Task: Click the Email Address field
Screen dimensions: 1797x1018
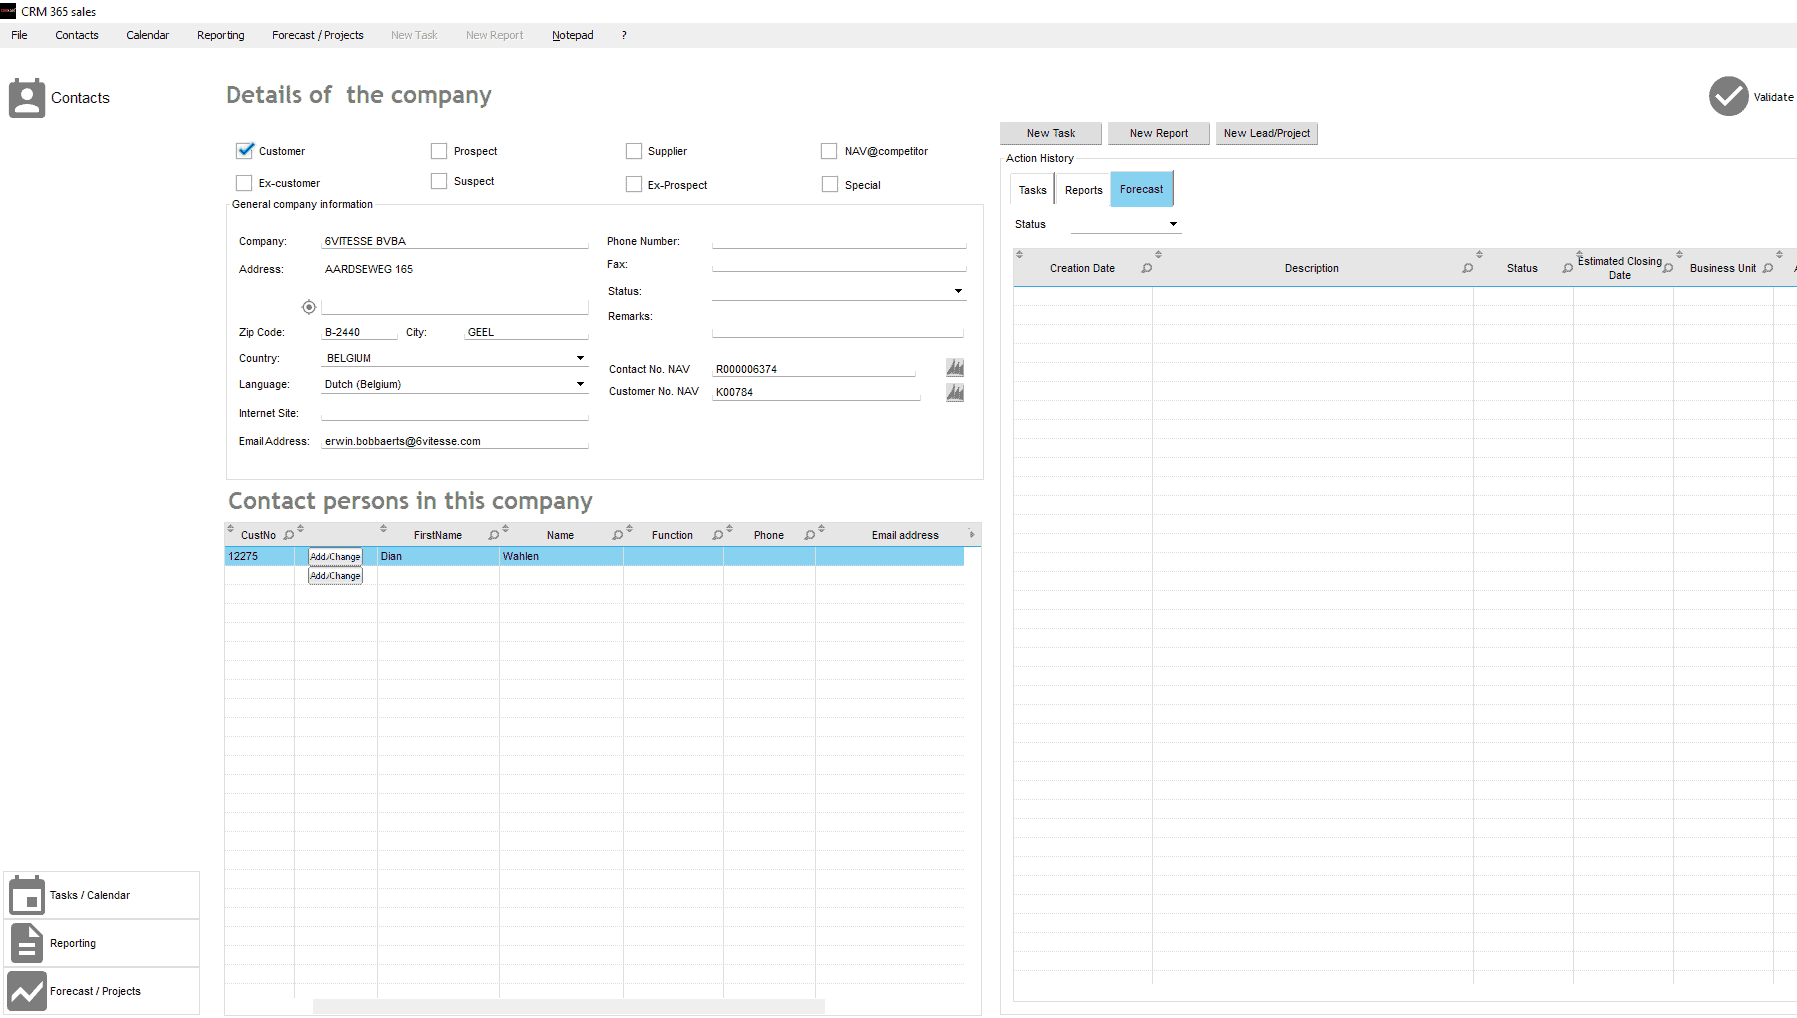Action: (455, 441)
